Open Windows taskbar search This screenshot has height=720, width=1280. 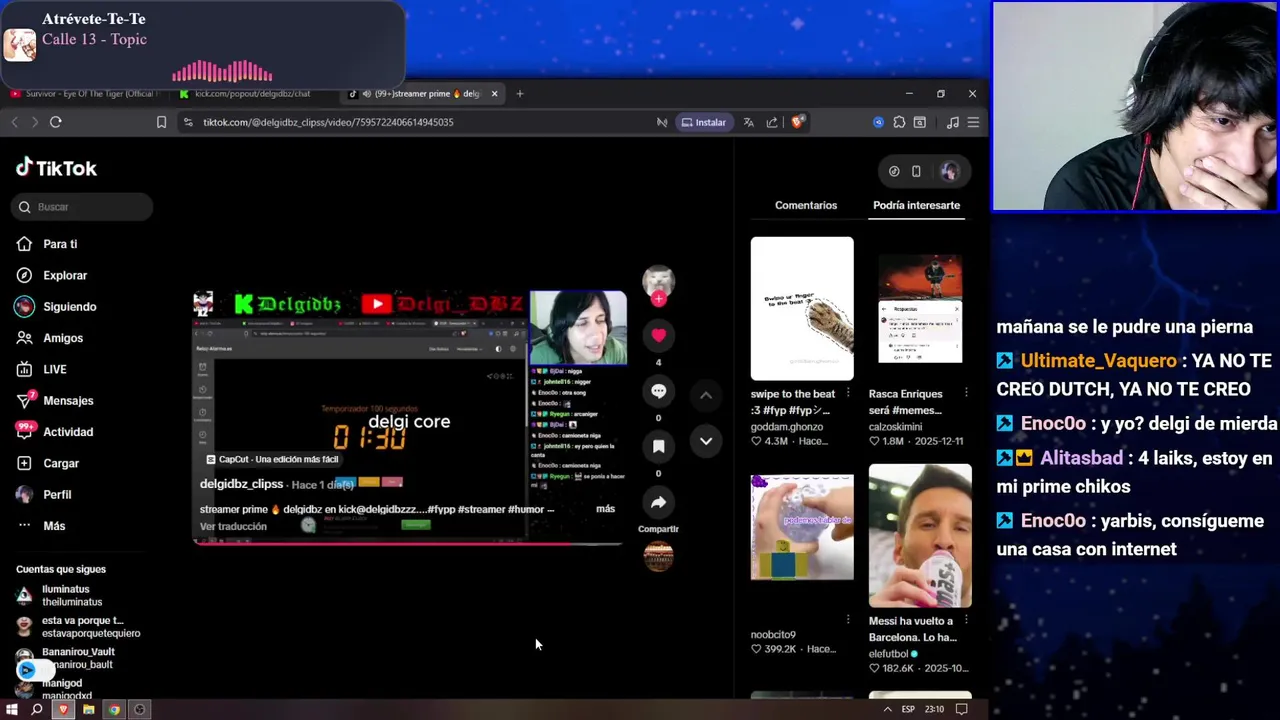click(x=37, y=709)
